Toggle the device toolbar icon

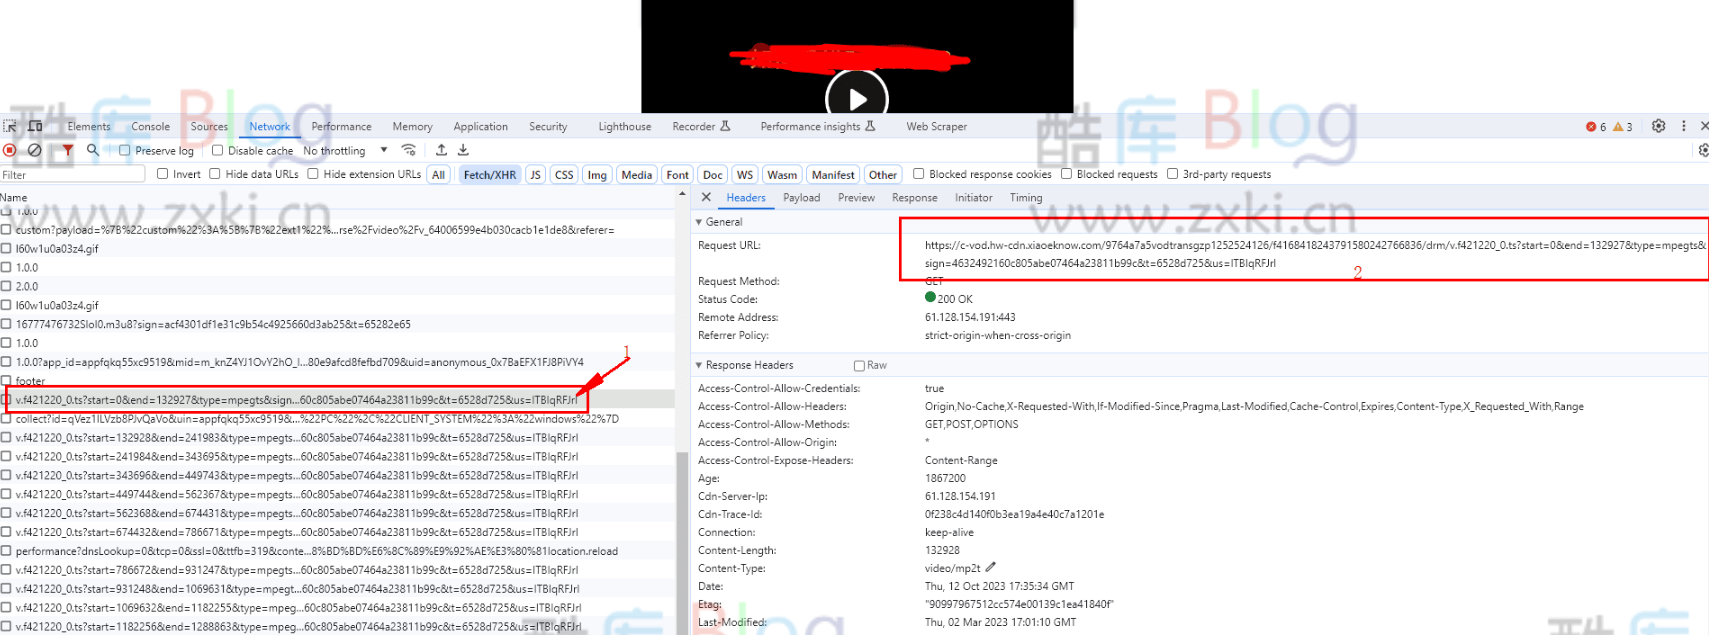[x=35, y=126]
